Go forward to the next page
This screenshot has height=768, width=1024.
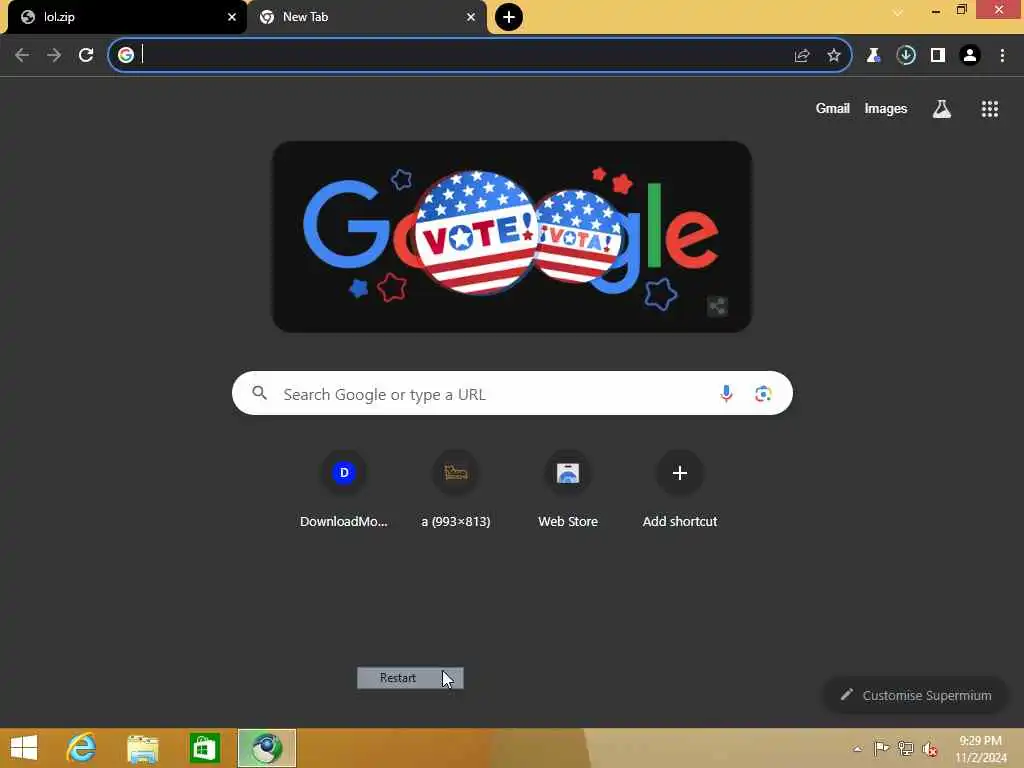[x=54, y=56]
